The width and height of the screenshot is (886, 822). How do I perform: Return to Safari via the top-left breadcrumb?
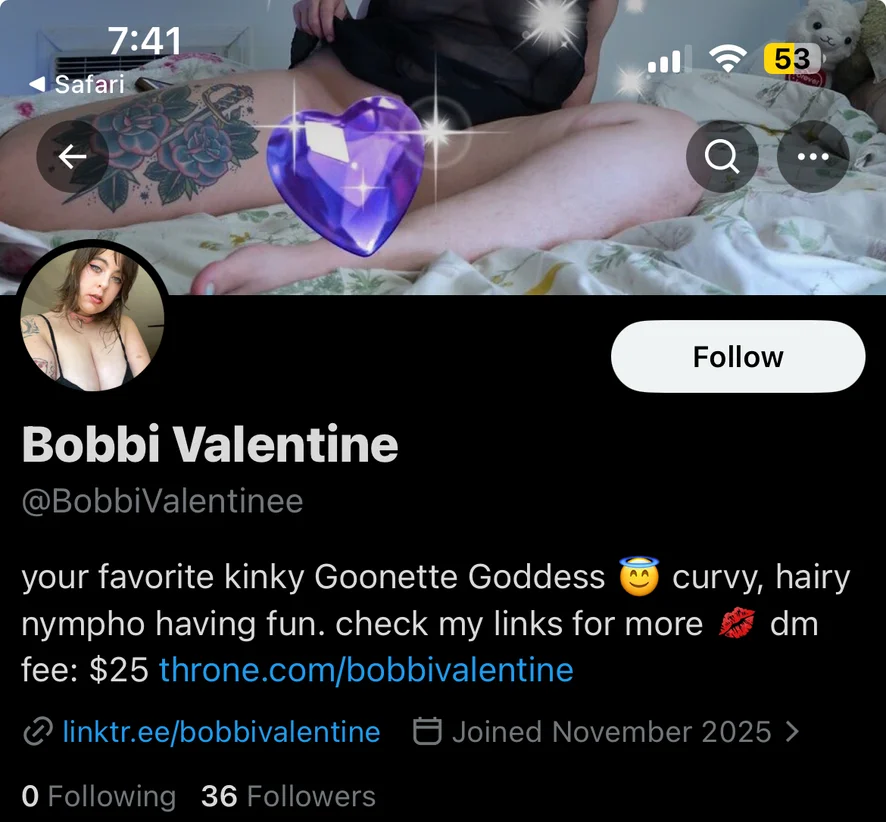click(76, 84)
